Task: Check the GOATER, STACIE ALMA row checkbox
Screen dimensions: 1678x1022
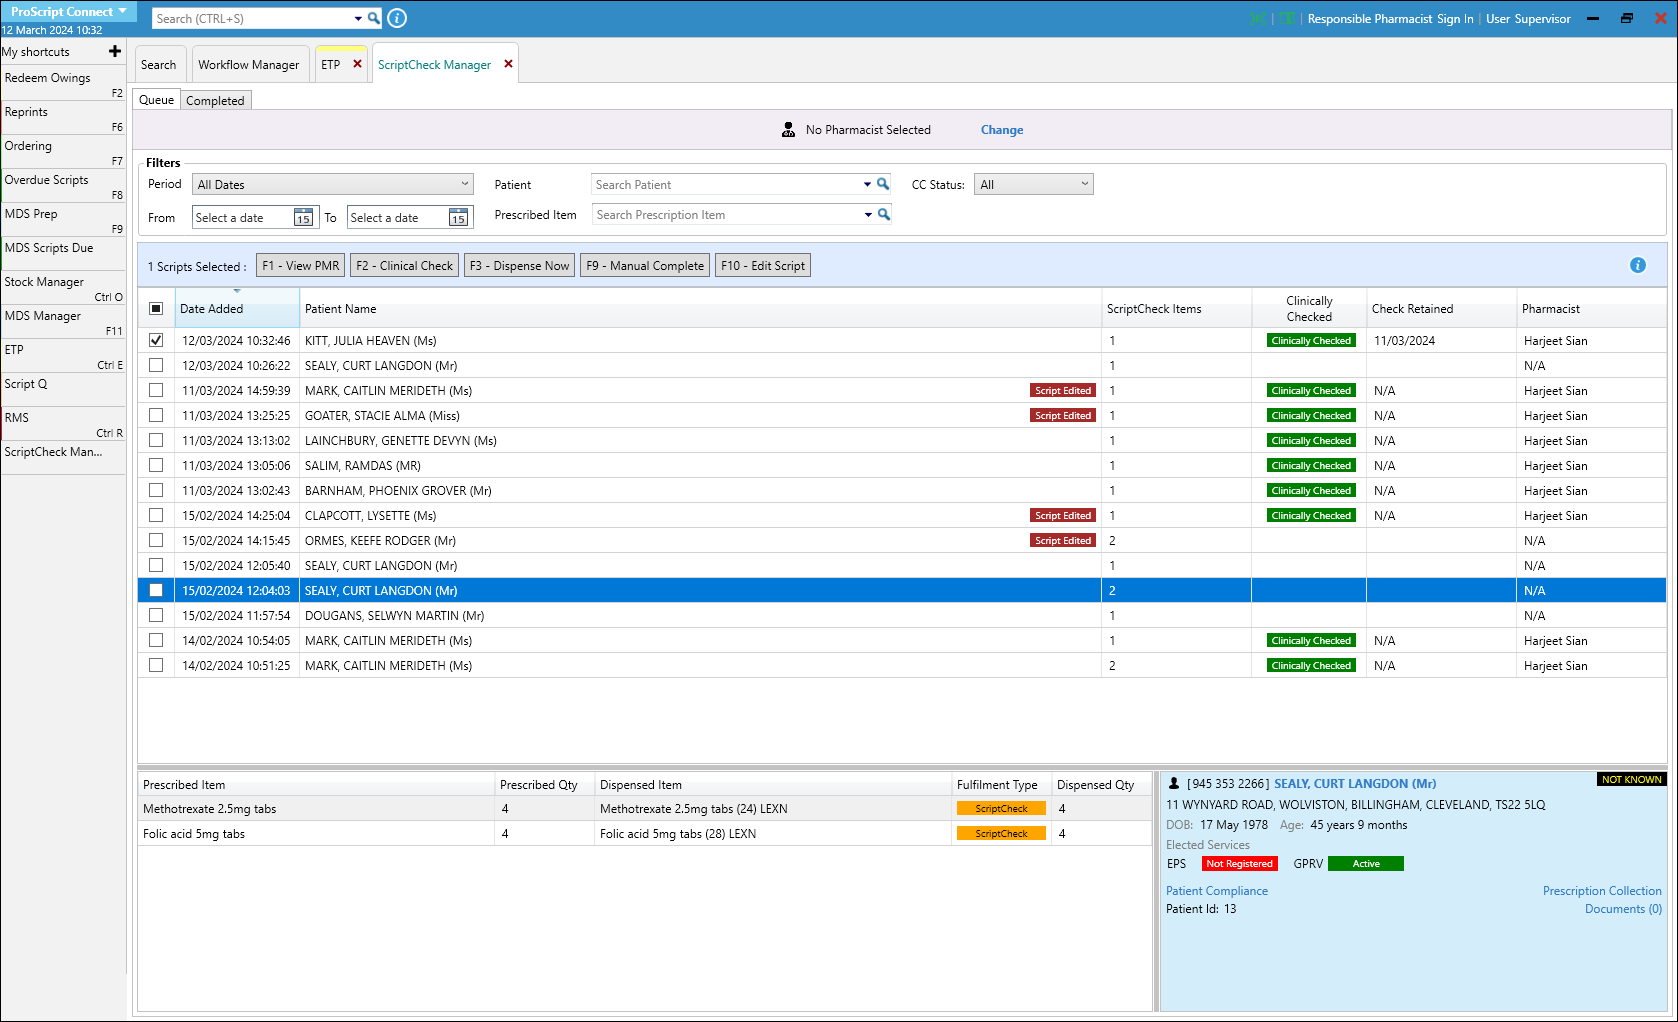Action: [x=156, y=415]
